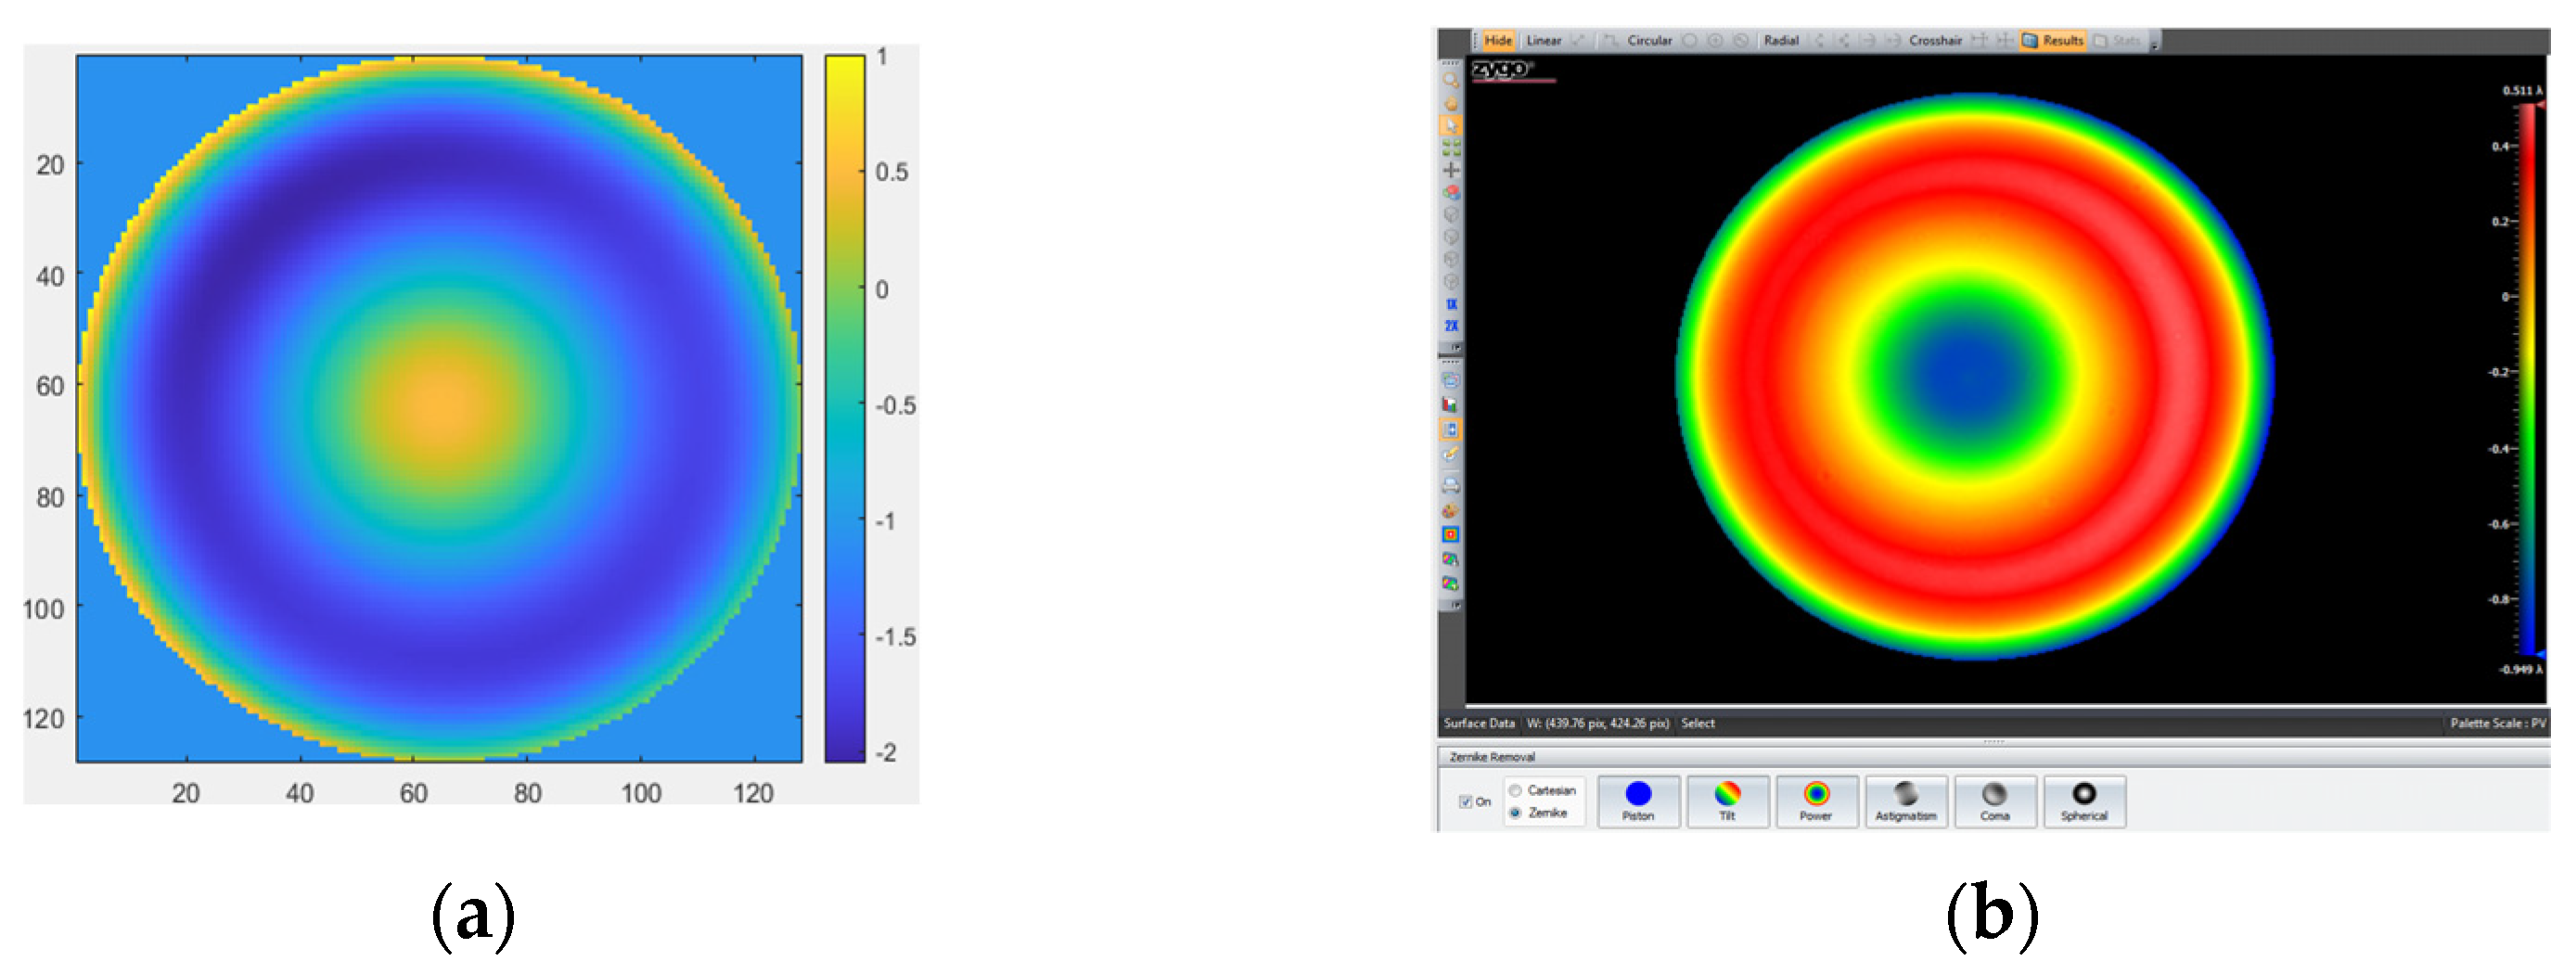
Task: Select the magnifier zoom tool
Action: 1450,80
